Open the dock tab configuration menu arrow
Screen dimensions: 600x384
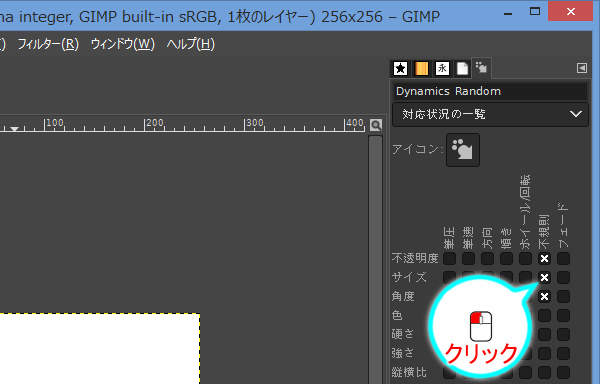pos(582,68)
